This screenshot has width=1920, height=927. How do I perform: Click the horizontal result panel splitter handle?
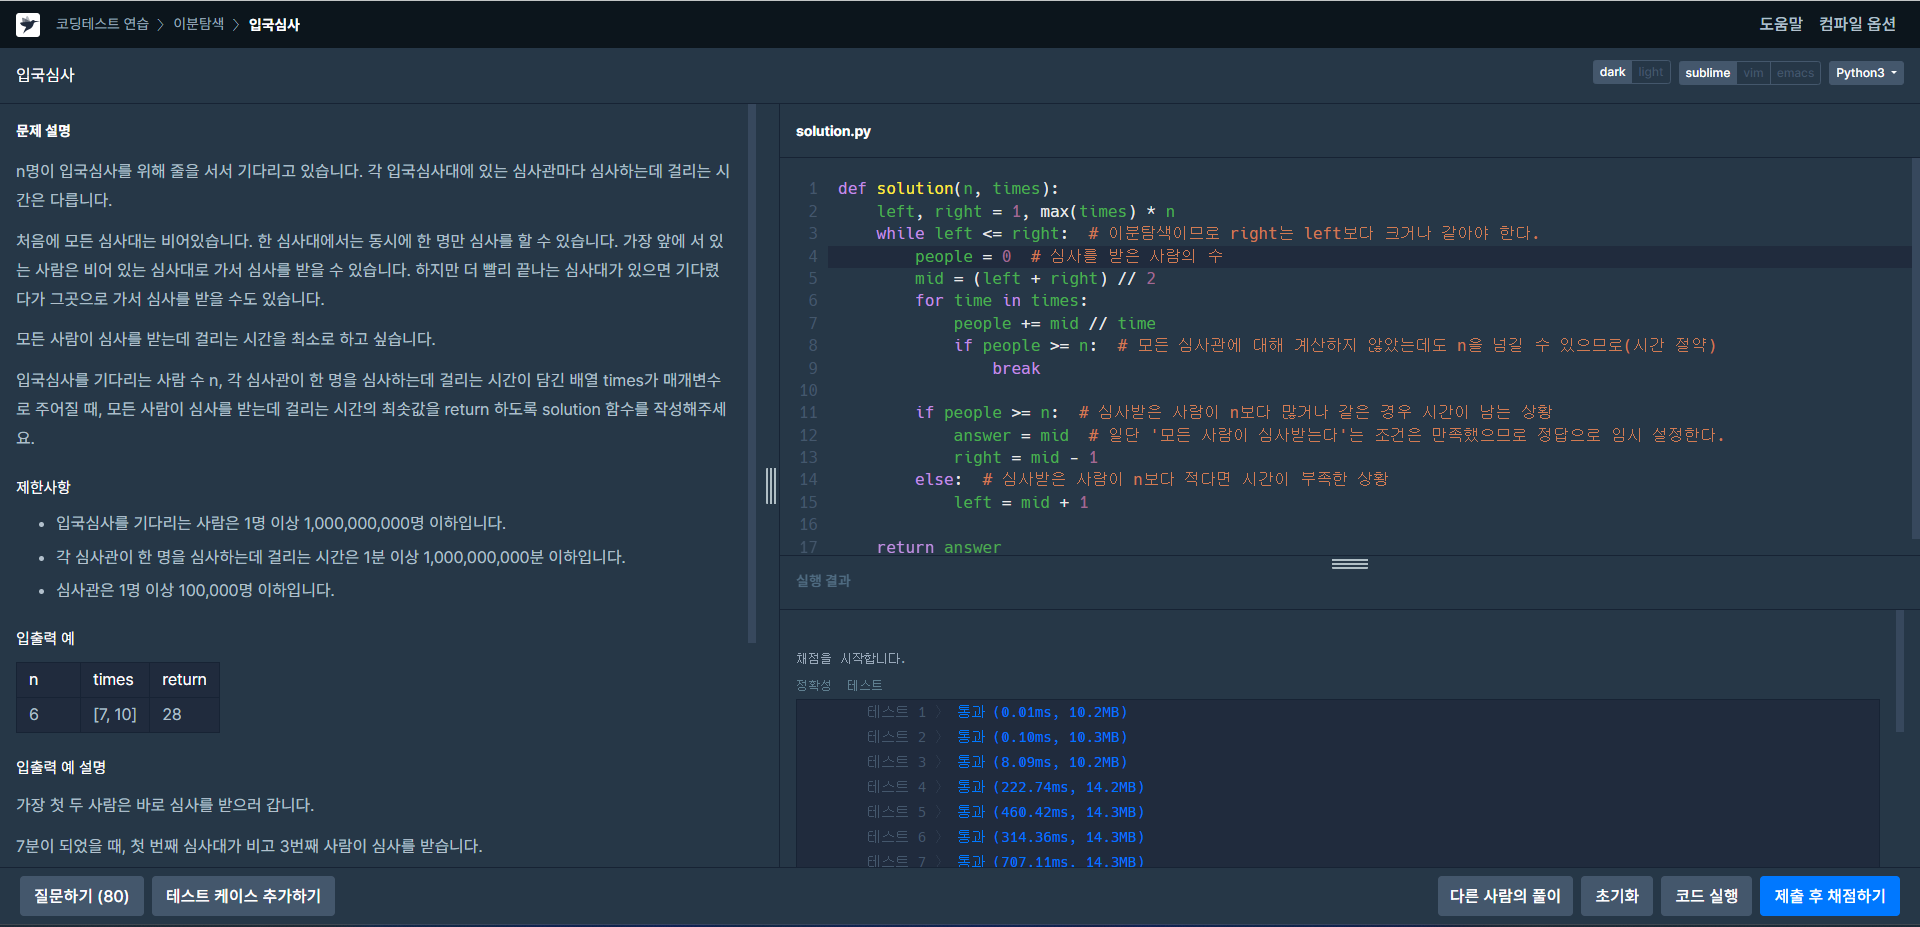(1349, 564)
